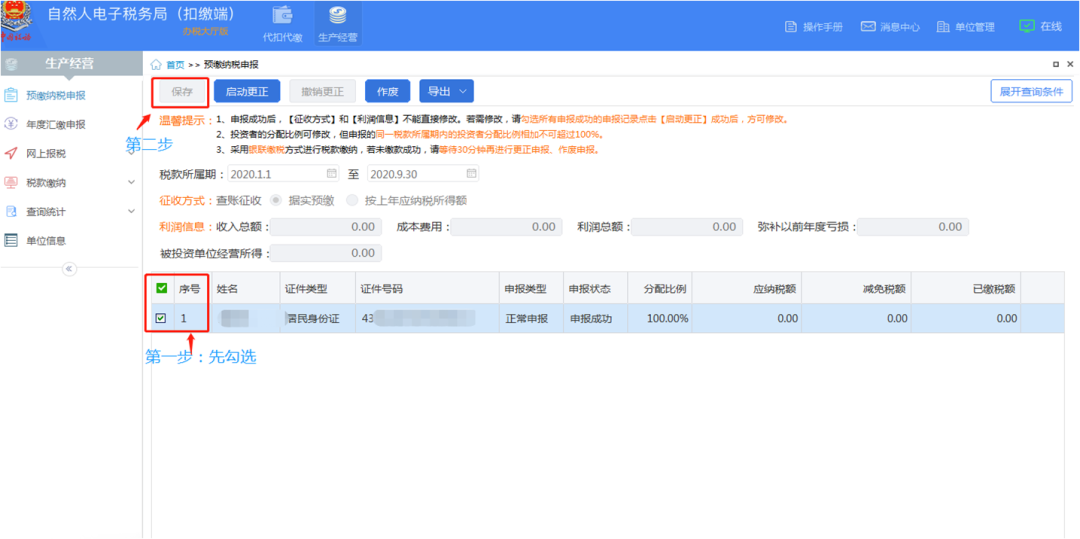This screenshot has width=1080, height=539.
Task: Click the 证件号码 column header
Action: tap(427, 288)
